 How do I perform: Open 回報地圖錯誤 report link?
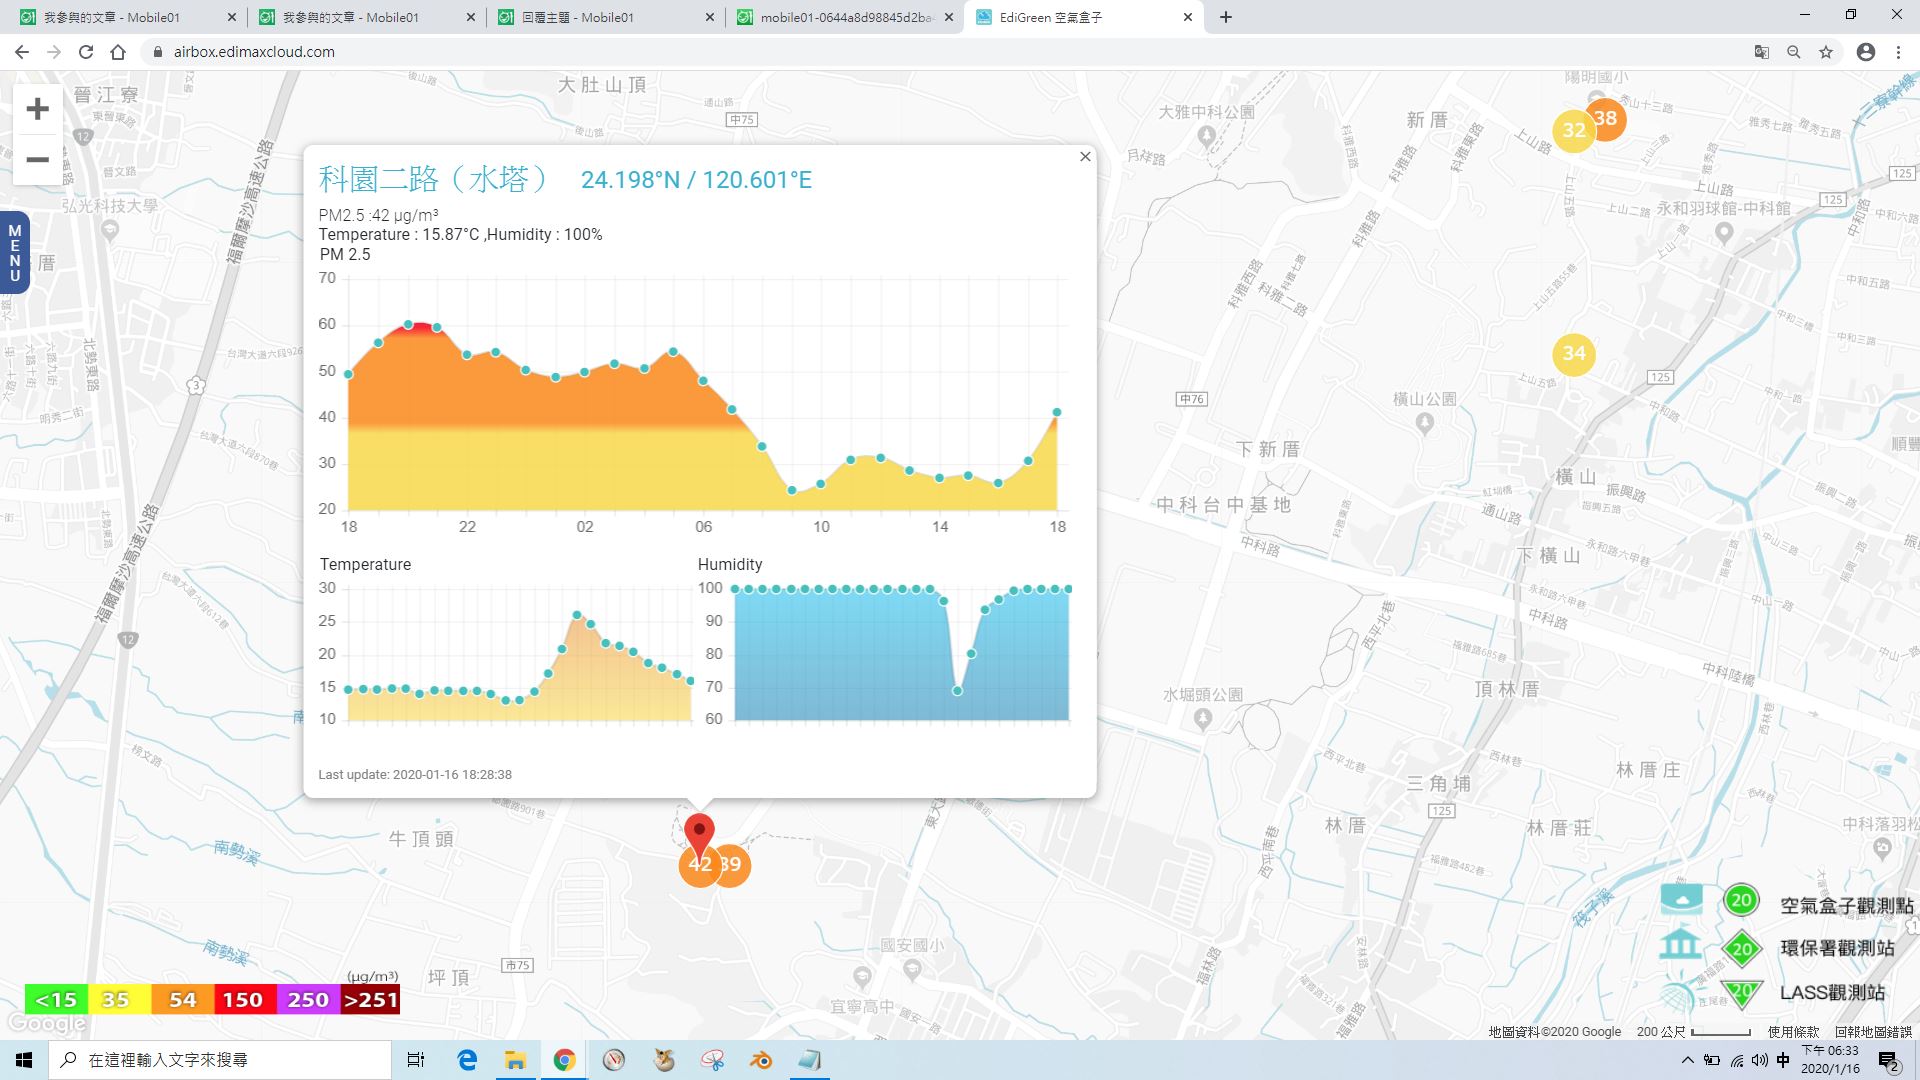pyautogui.click(x=1874, y=1032)
